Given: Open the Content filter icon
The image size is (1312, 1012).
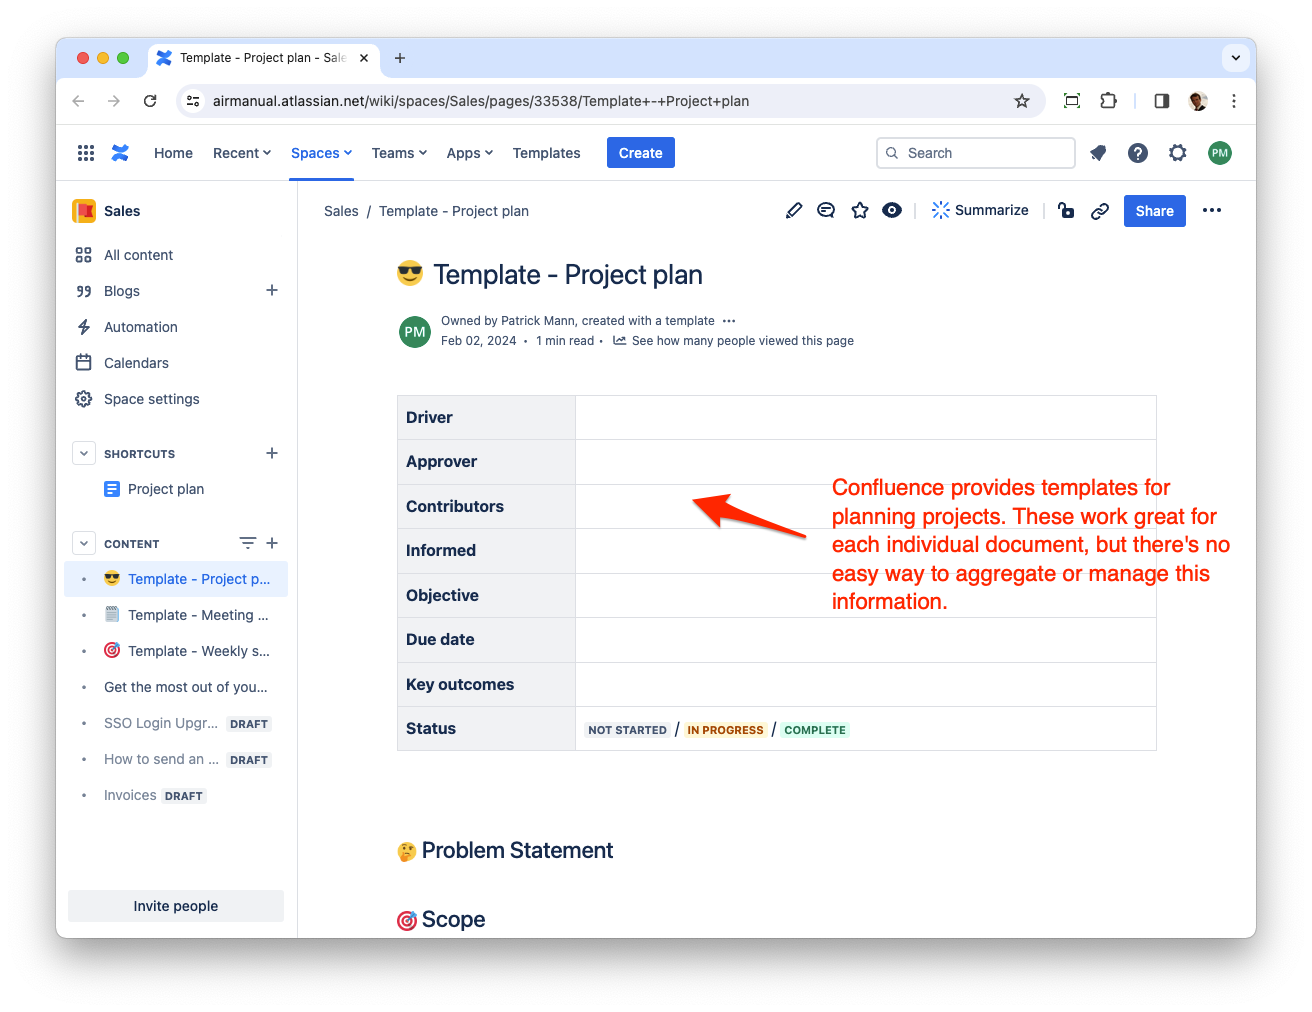Looking at the screenshot, I should tap(248, 543).
